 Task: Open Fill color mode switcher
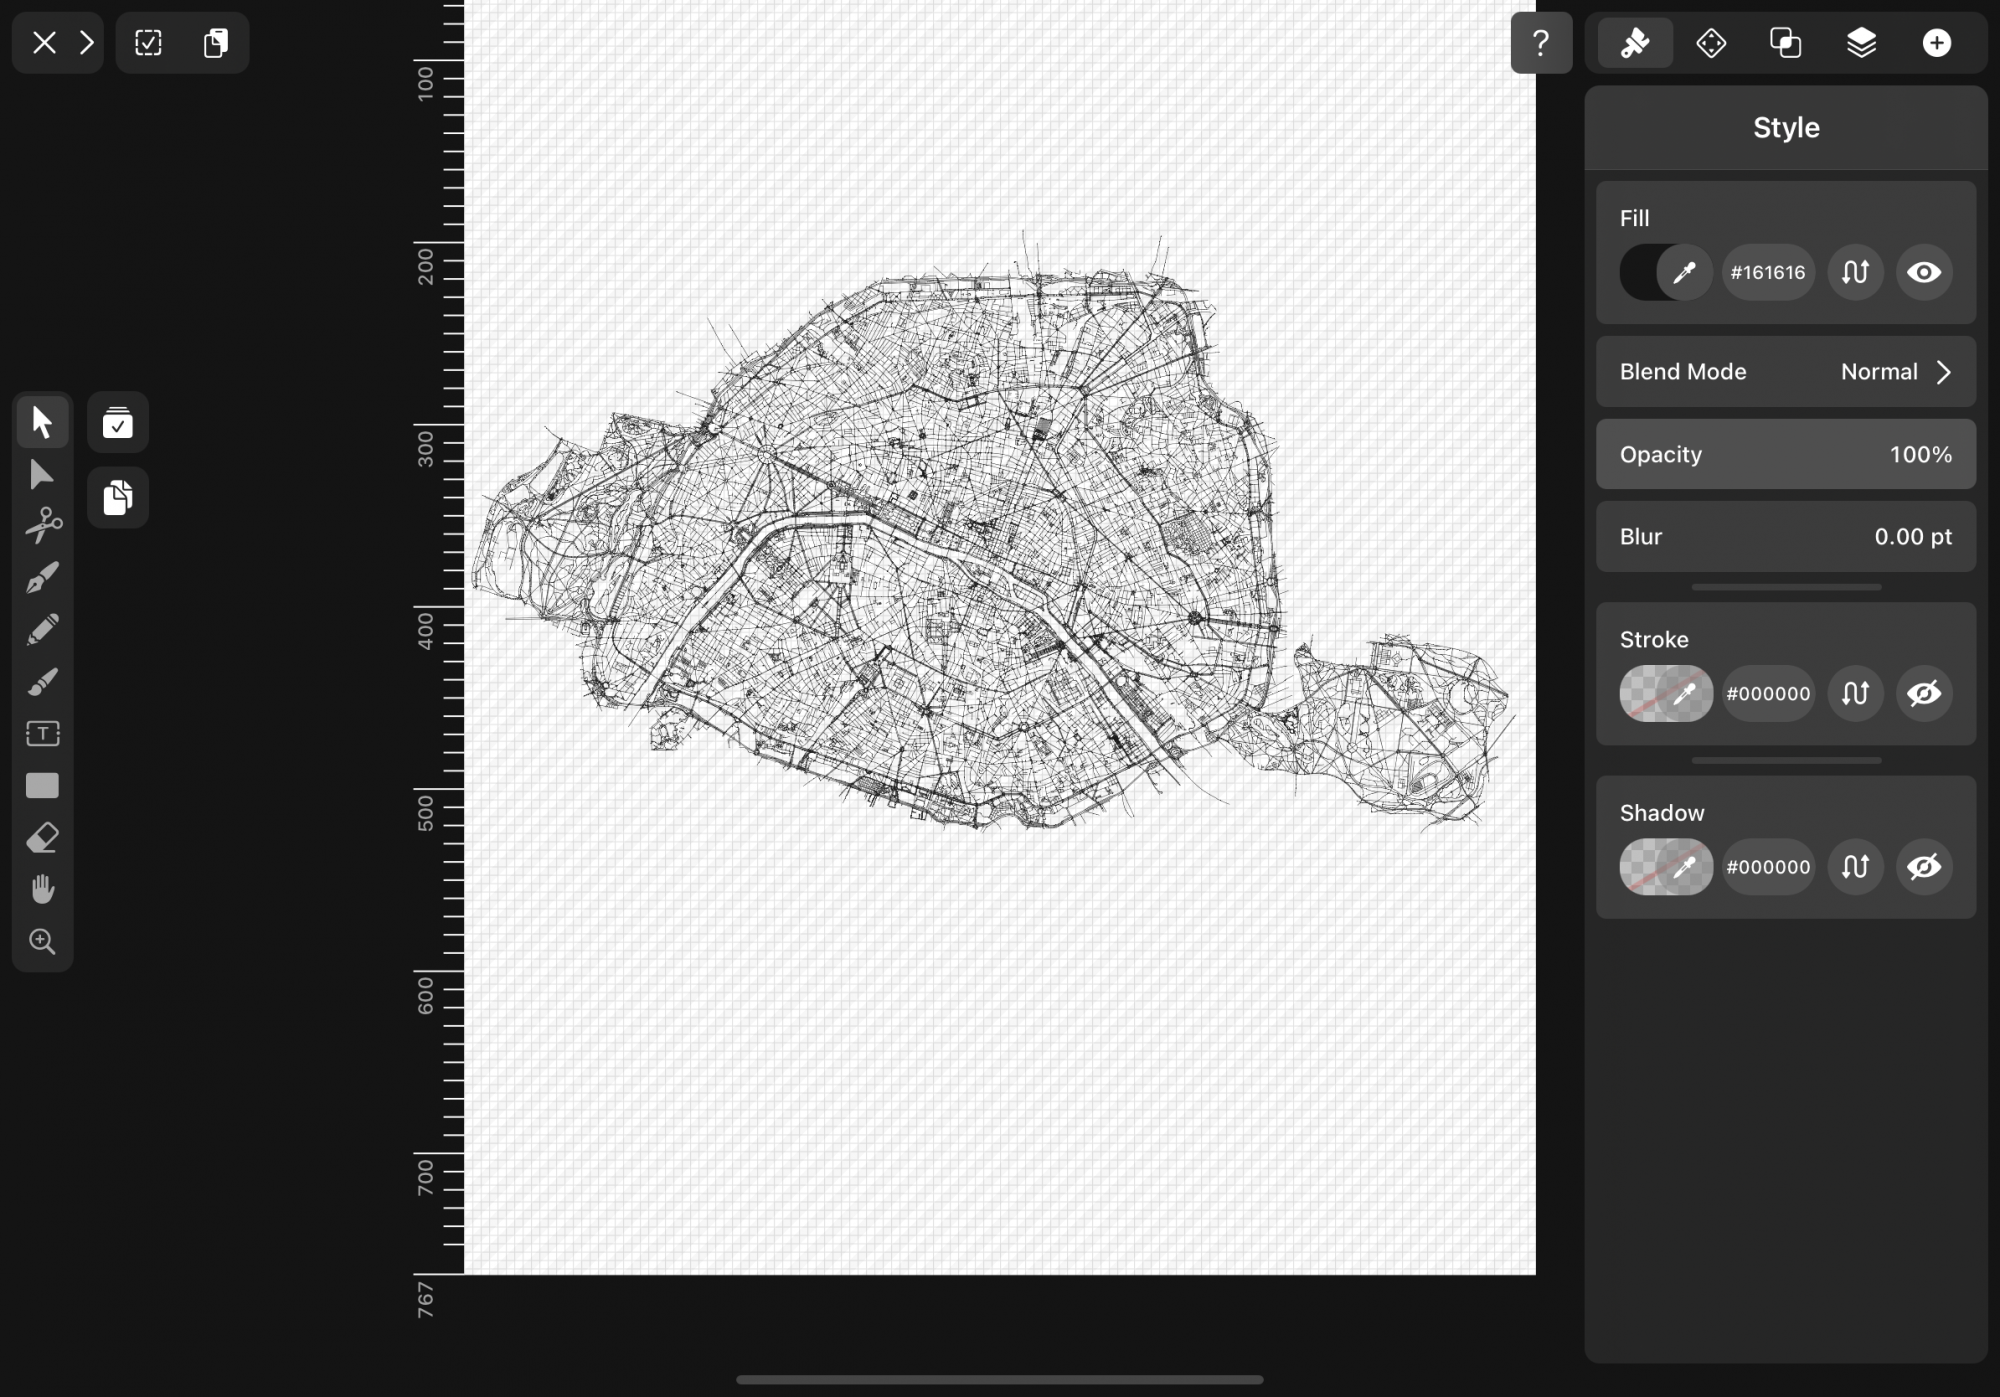[1855, 272]
